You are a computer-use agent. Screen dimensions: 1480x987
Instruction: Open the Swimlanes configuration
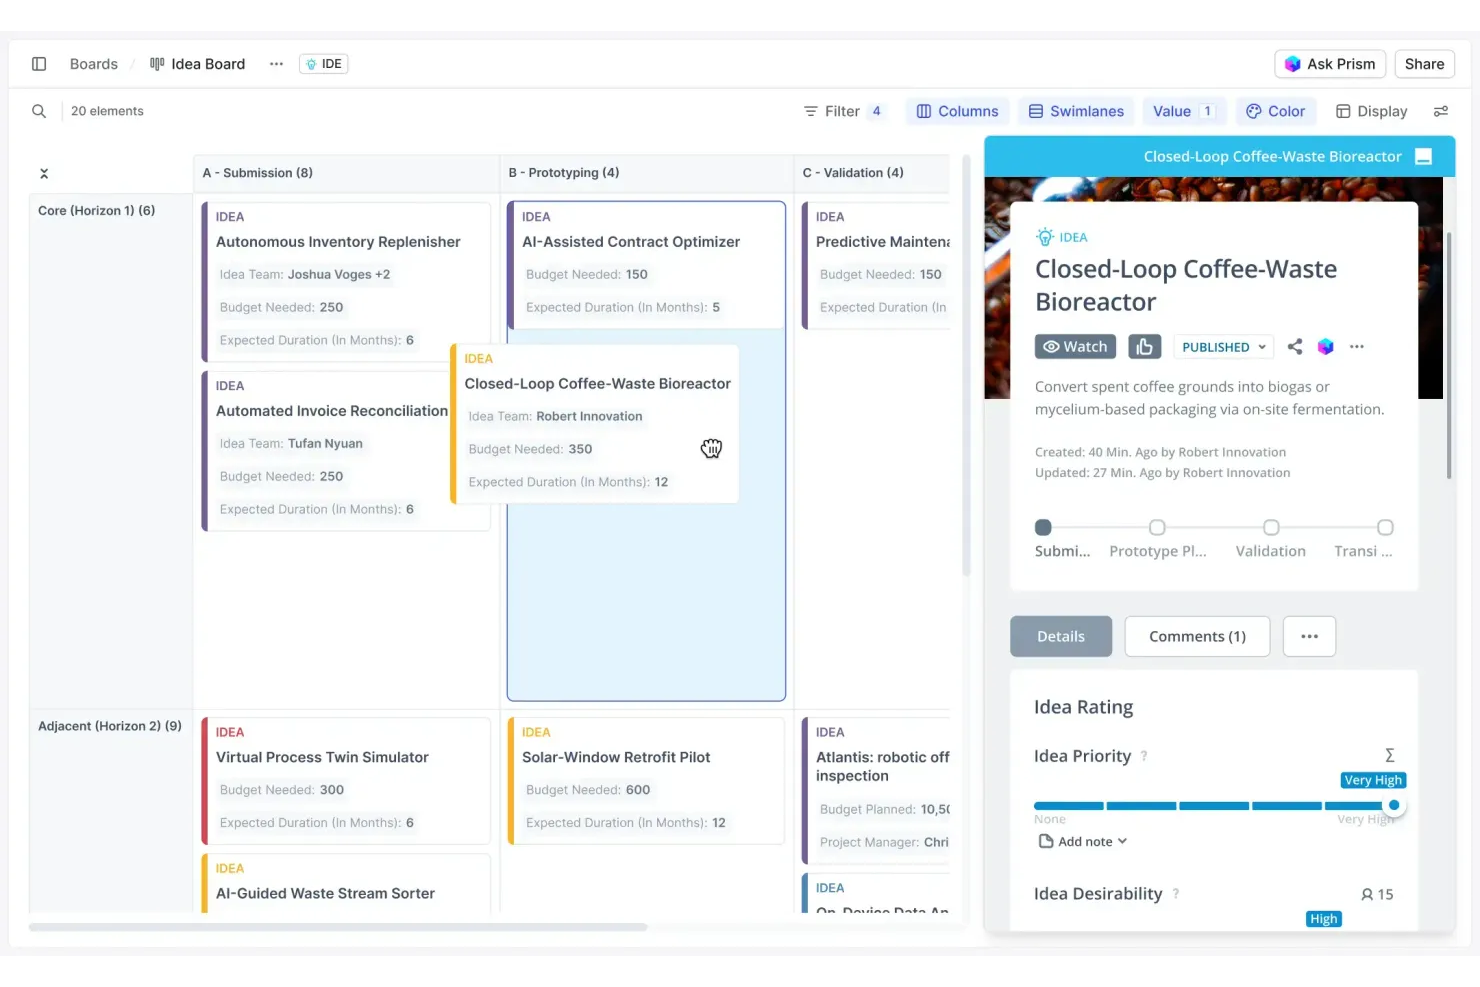coord(1077,111)
